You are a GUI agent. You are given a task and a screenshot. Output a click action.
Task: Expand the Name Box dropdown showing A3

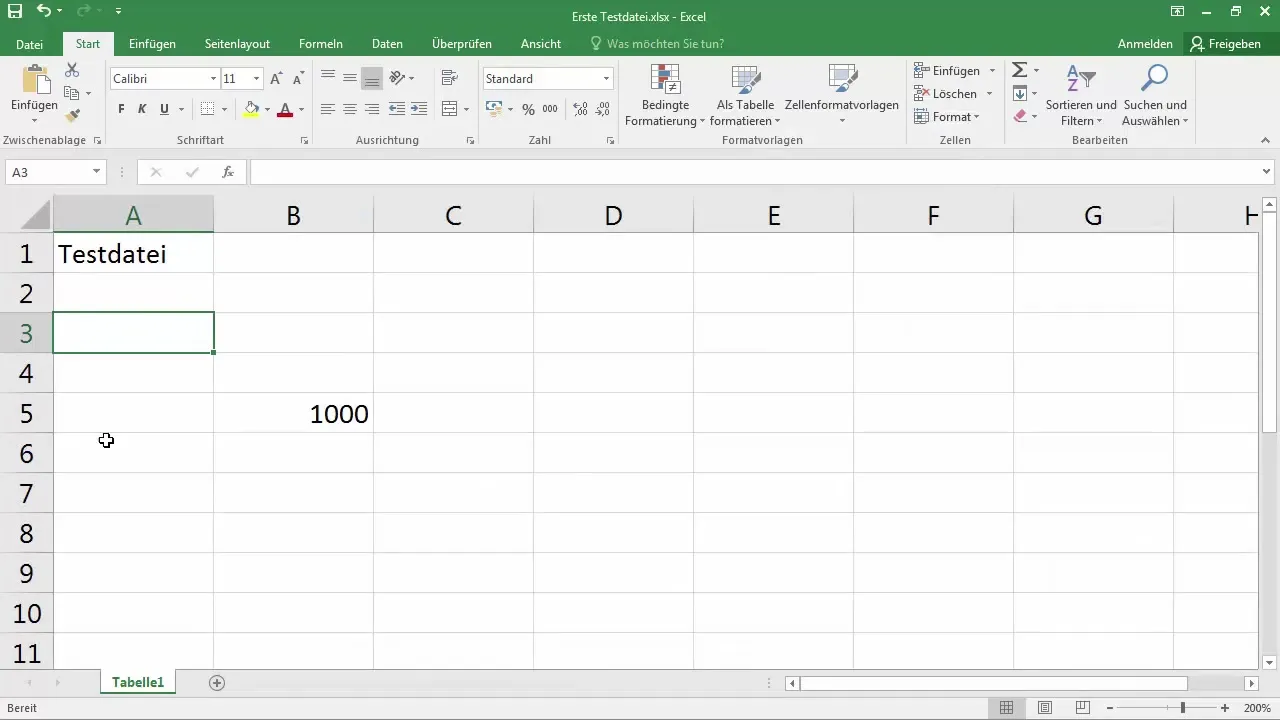pos(96,172)
